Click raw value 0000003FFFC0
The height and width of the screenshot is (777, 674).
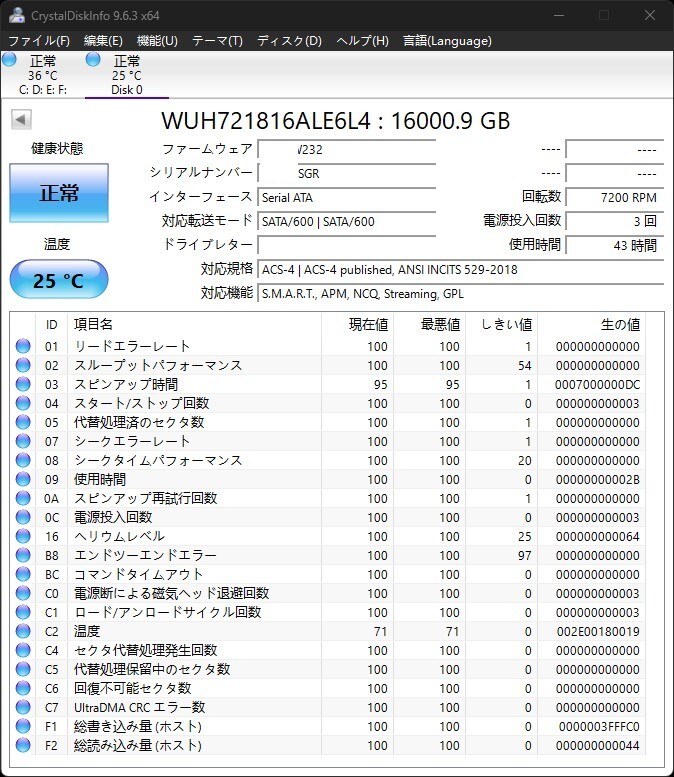point(599,726)
